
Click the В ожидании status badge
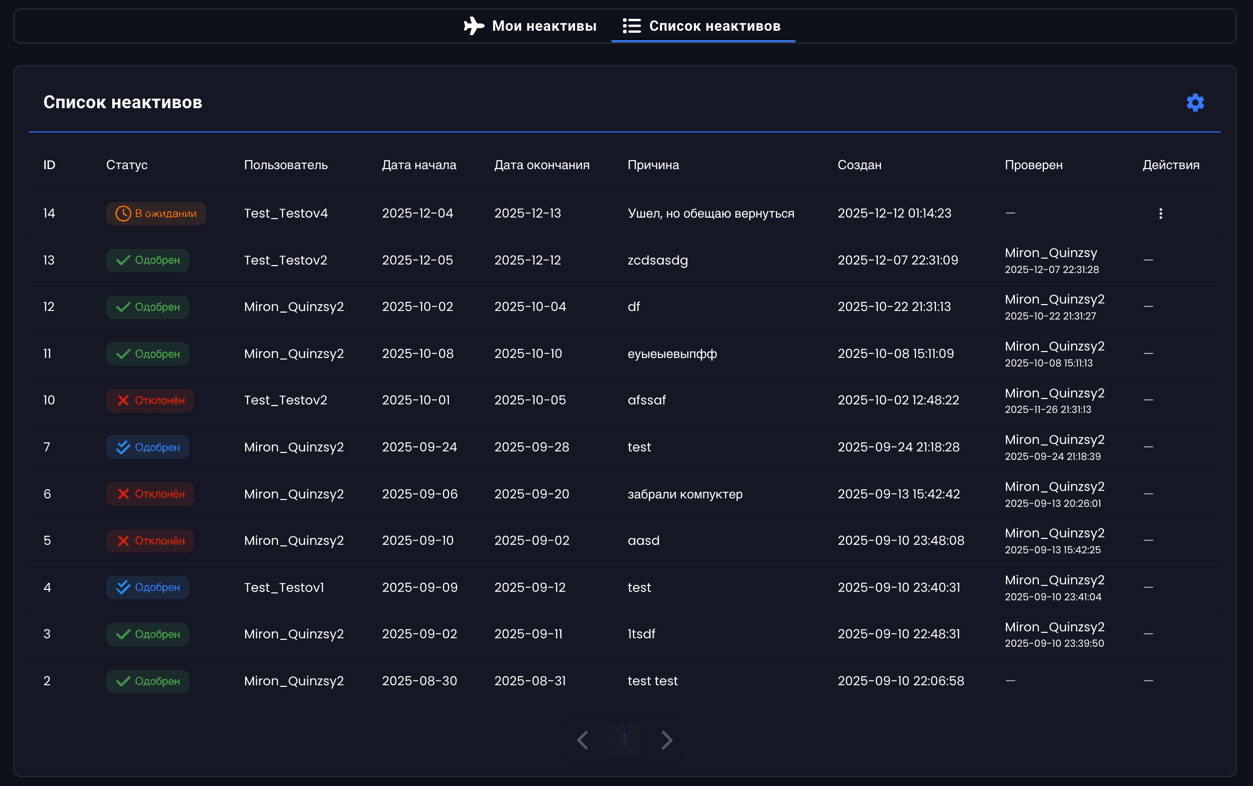[156, 214]
